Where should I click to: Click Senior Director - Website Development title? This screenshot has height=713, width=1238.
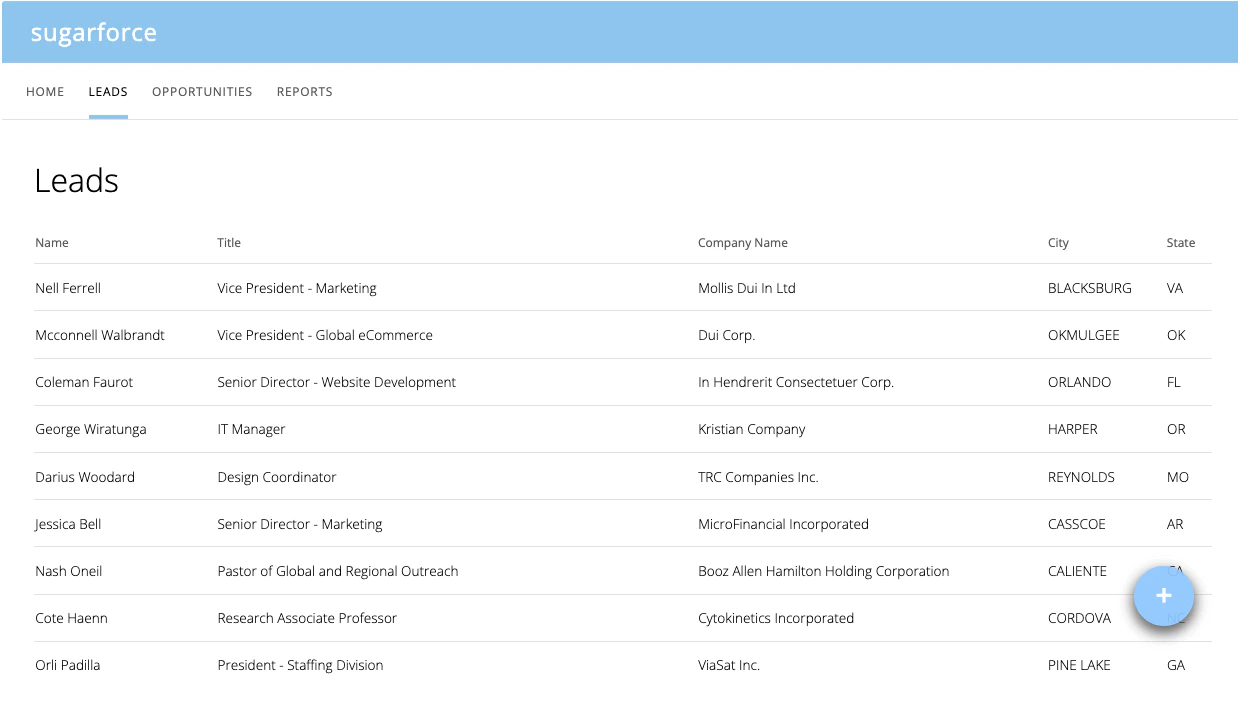click(337, 382)
